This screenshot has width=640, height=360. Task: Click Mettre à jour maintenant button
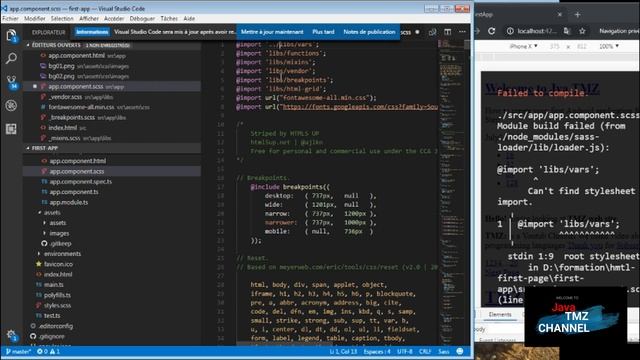point(272,32)
